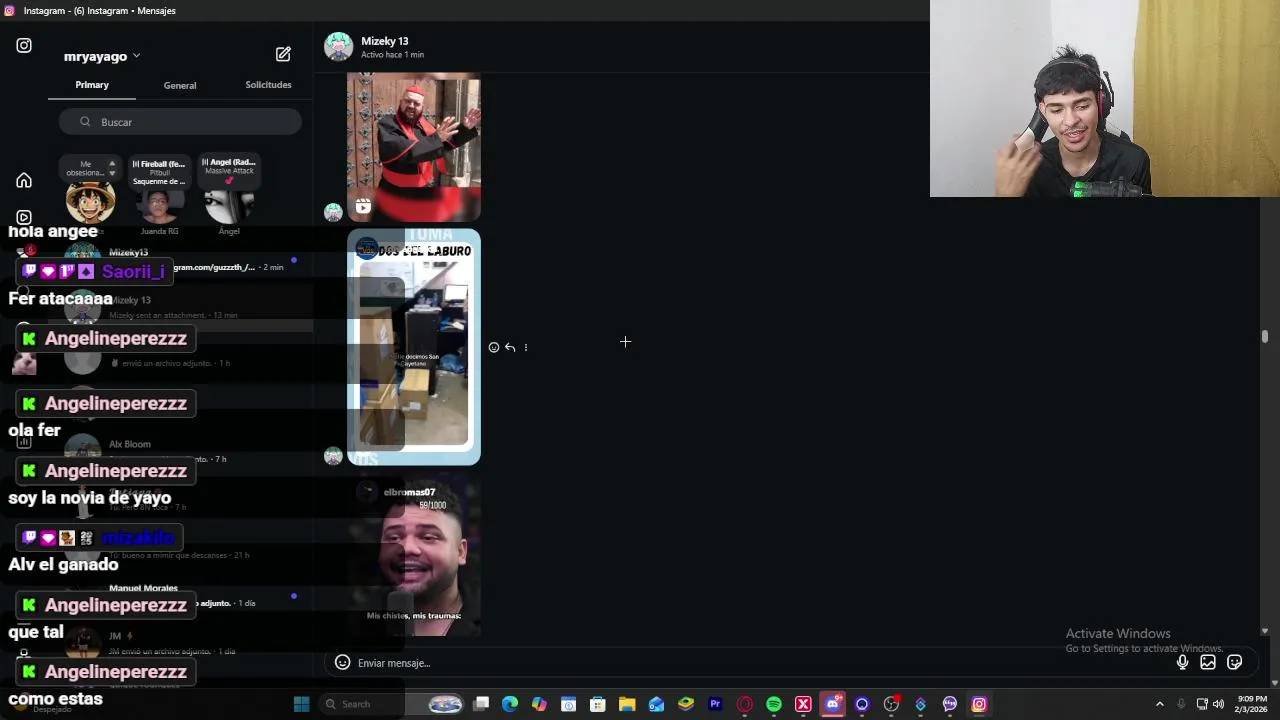Open Juanda RG's note avatar
1280x720 pixels.
coord(159,206)
